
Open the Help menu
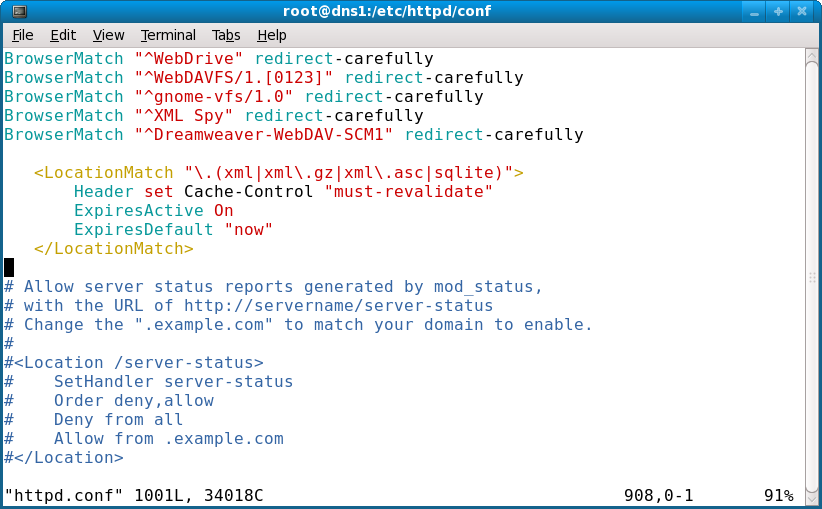[272, 35]
